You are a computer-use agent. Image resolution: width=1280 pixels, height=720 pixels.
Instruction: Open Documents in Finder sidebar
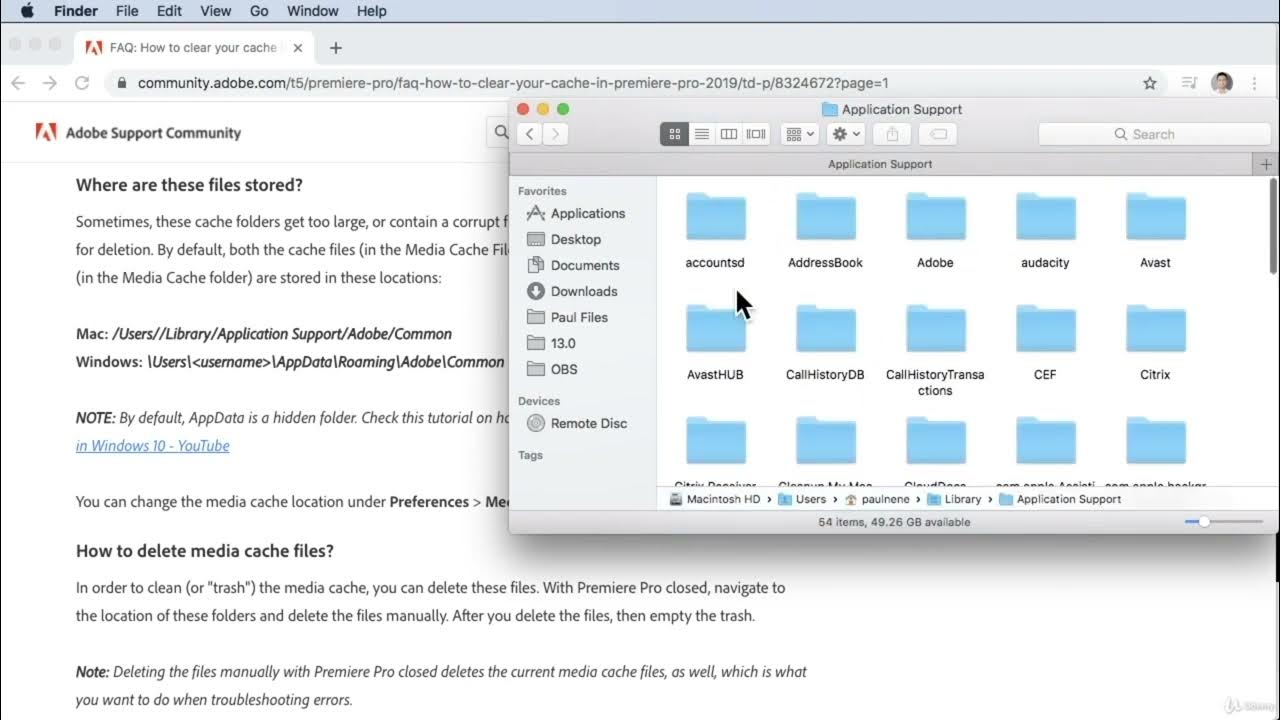click(573, 265)
